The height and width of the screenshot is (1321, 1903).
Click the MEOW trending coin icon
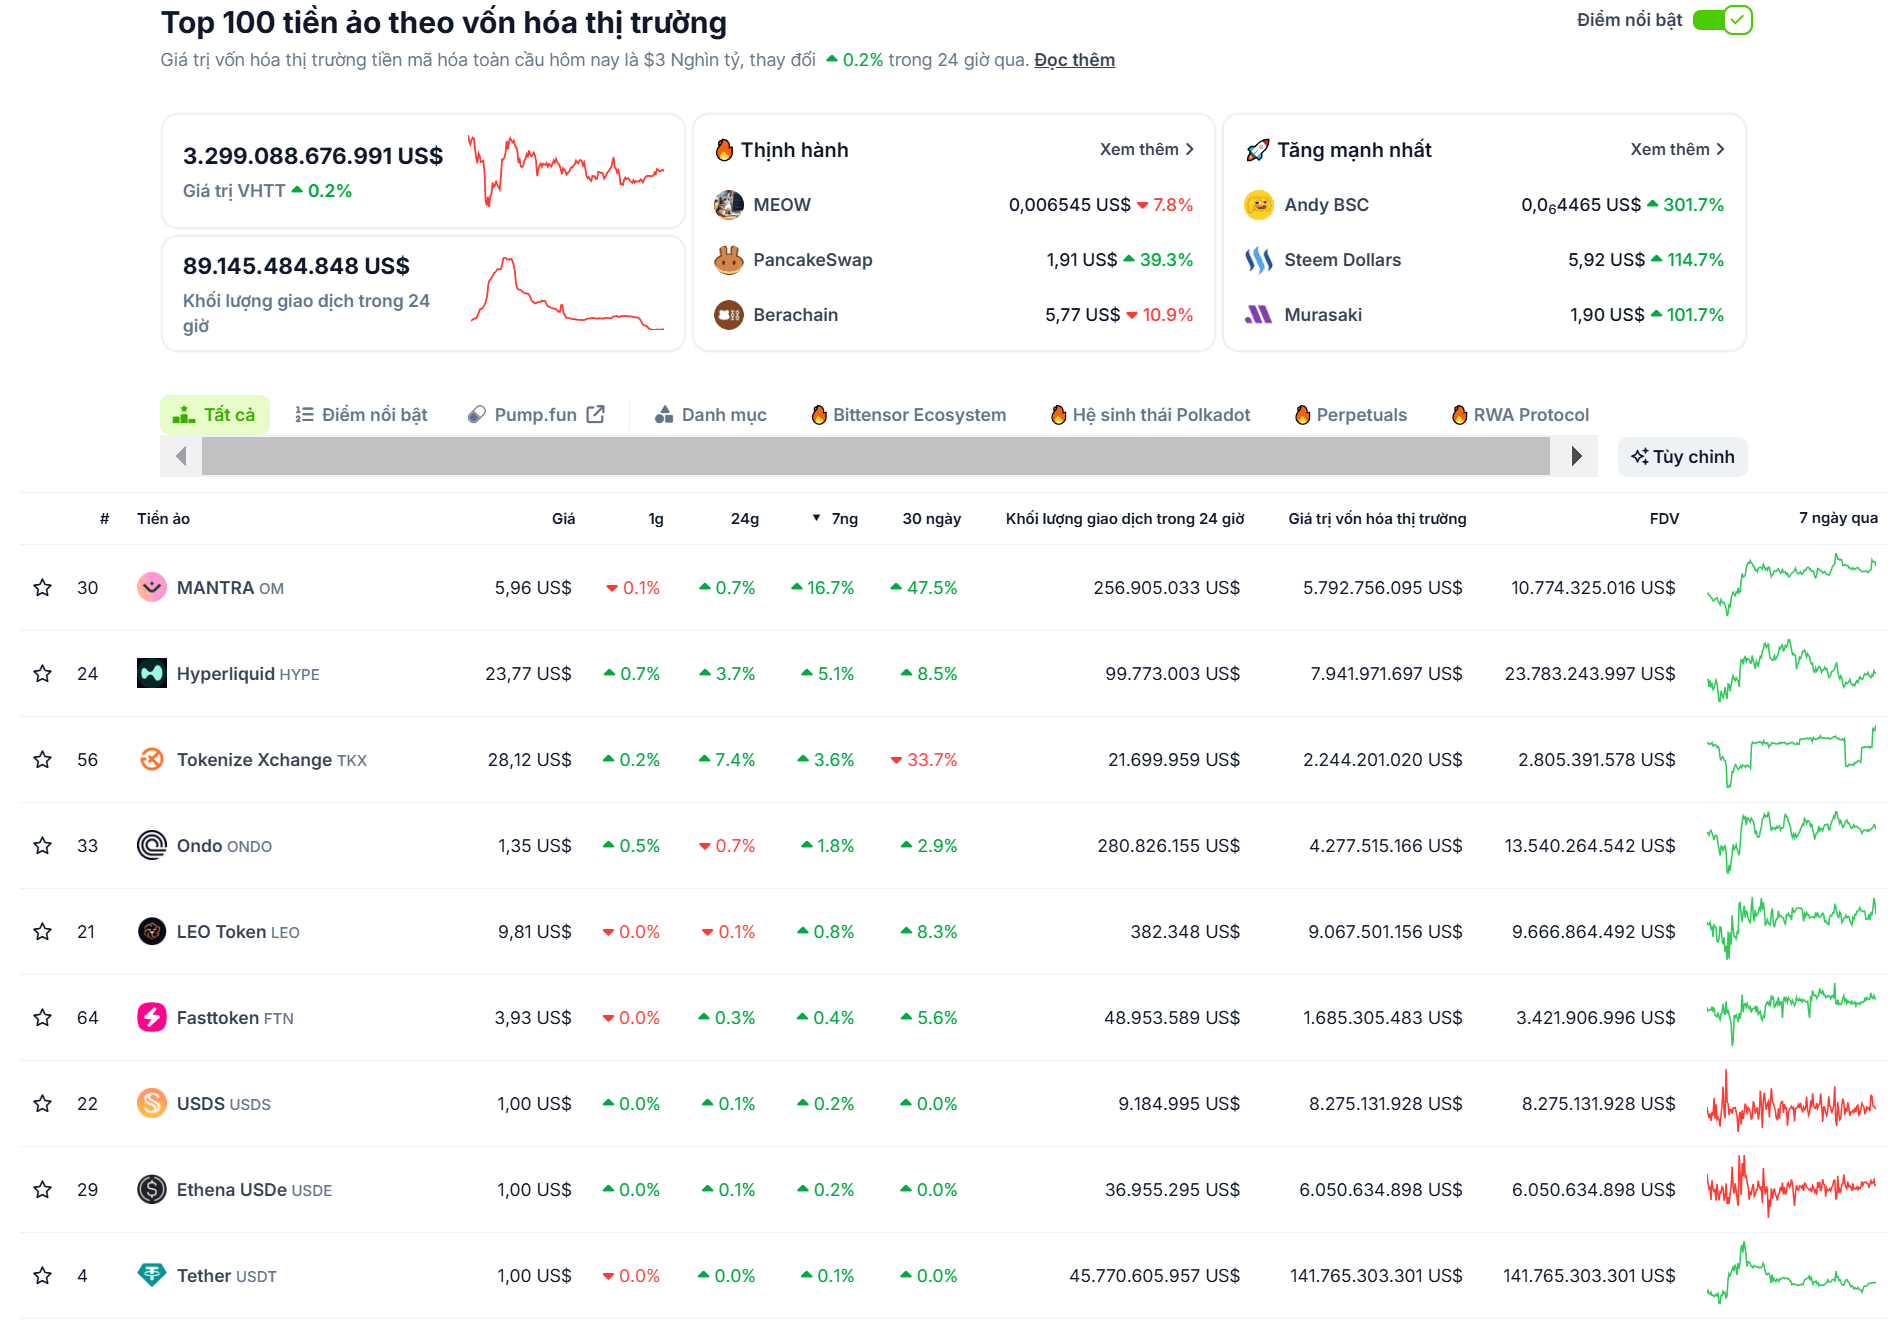point(729,205)
